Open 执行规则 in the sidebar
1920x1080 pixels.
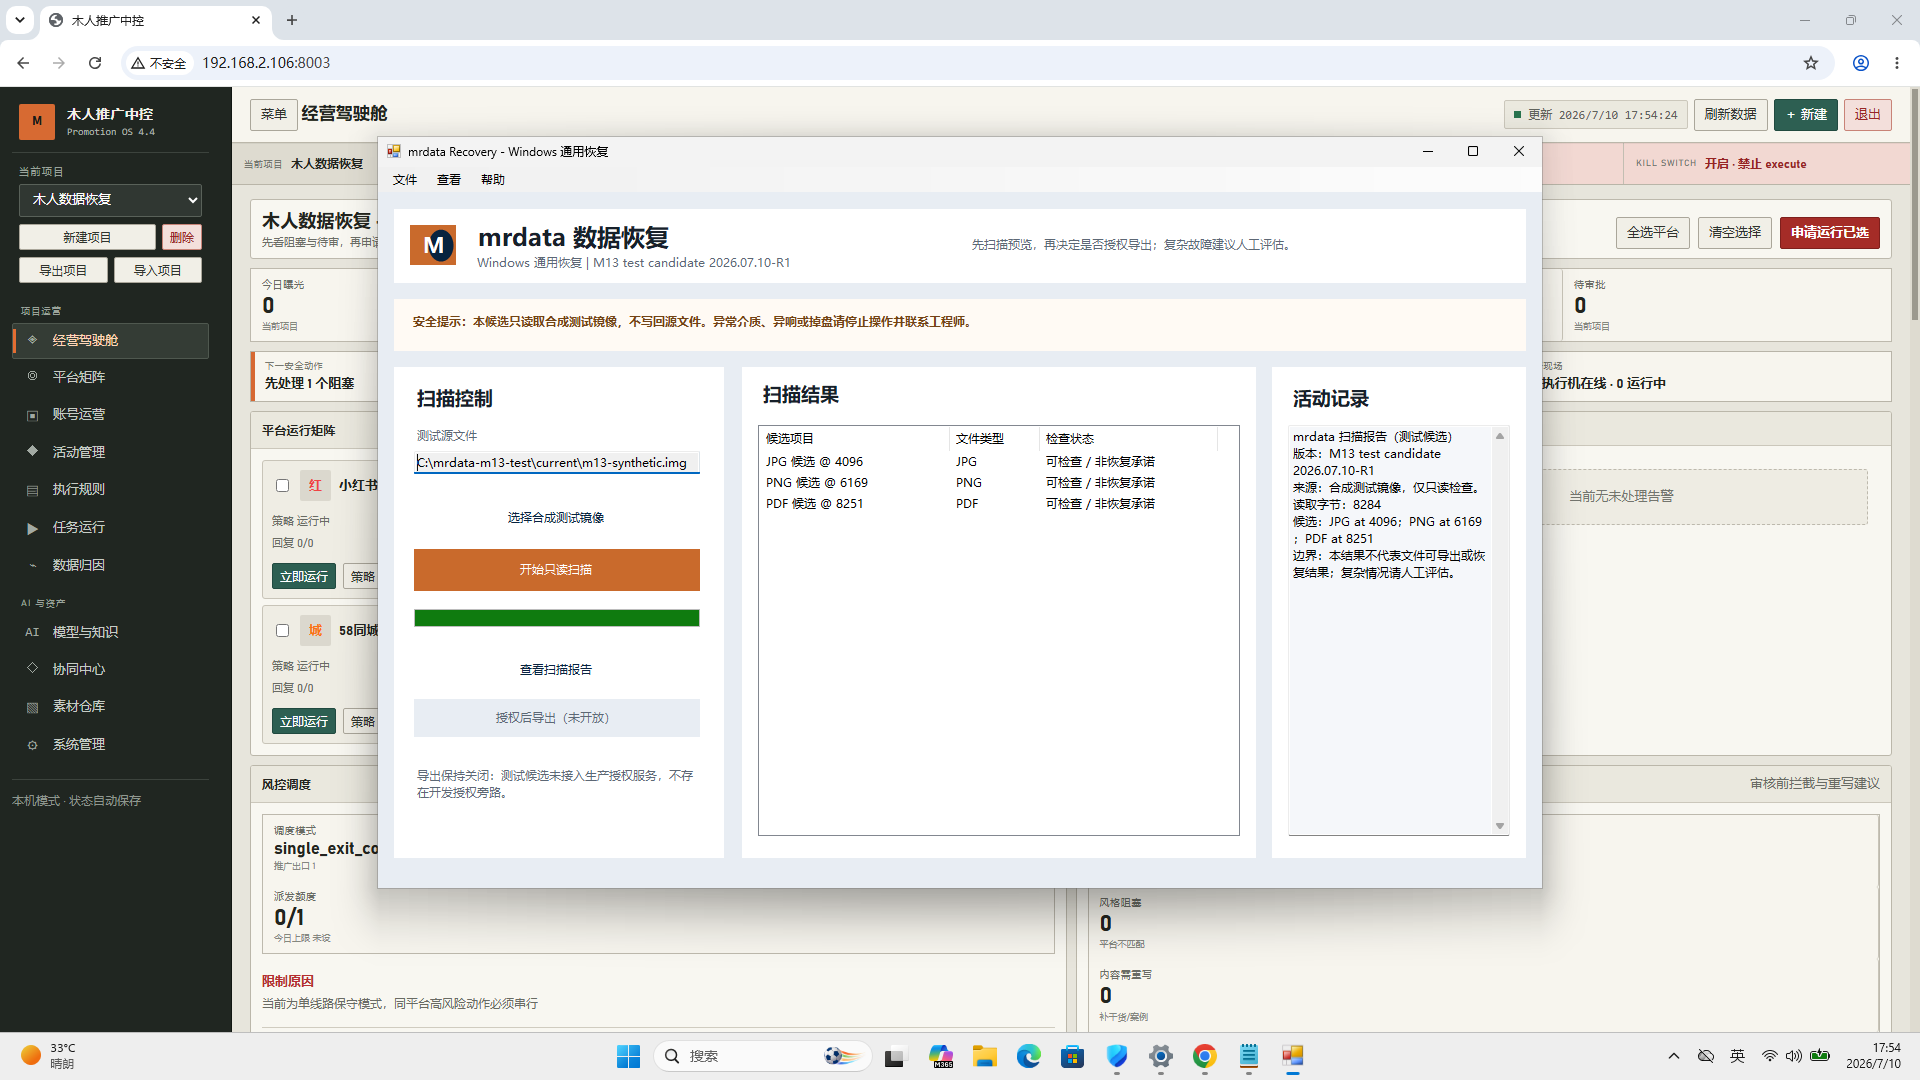[x=111, y=489]
